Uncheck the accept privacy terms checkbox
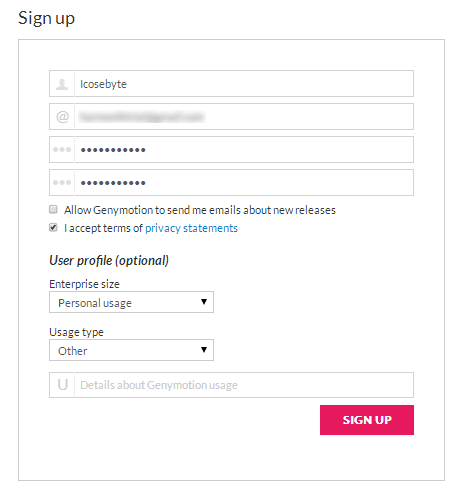This screenshot has height=501, width=466. point(53,227)
